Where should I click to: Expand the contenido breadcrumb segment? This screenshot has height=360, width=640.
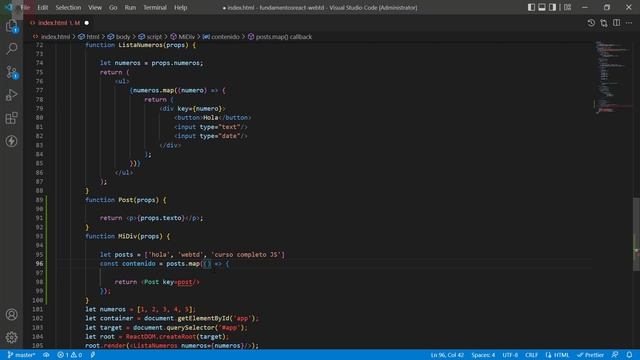point(225,37)
